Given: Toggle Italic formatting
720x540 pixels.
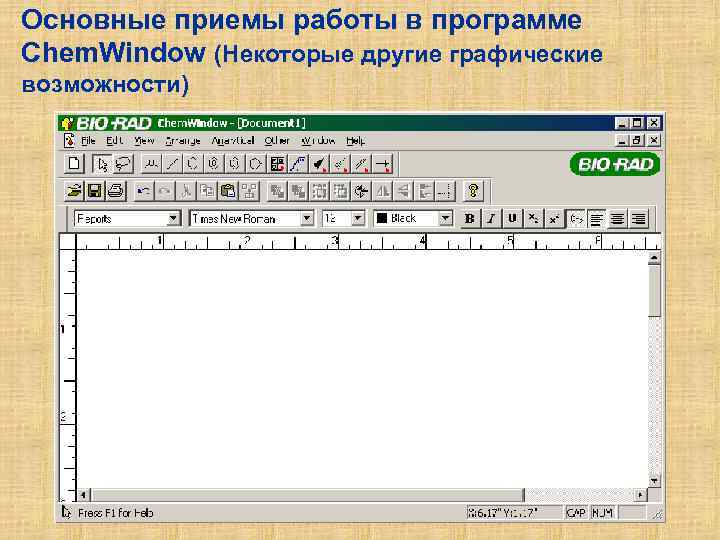Looking at the screenshot, I should 490,219.
